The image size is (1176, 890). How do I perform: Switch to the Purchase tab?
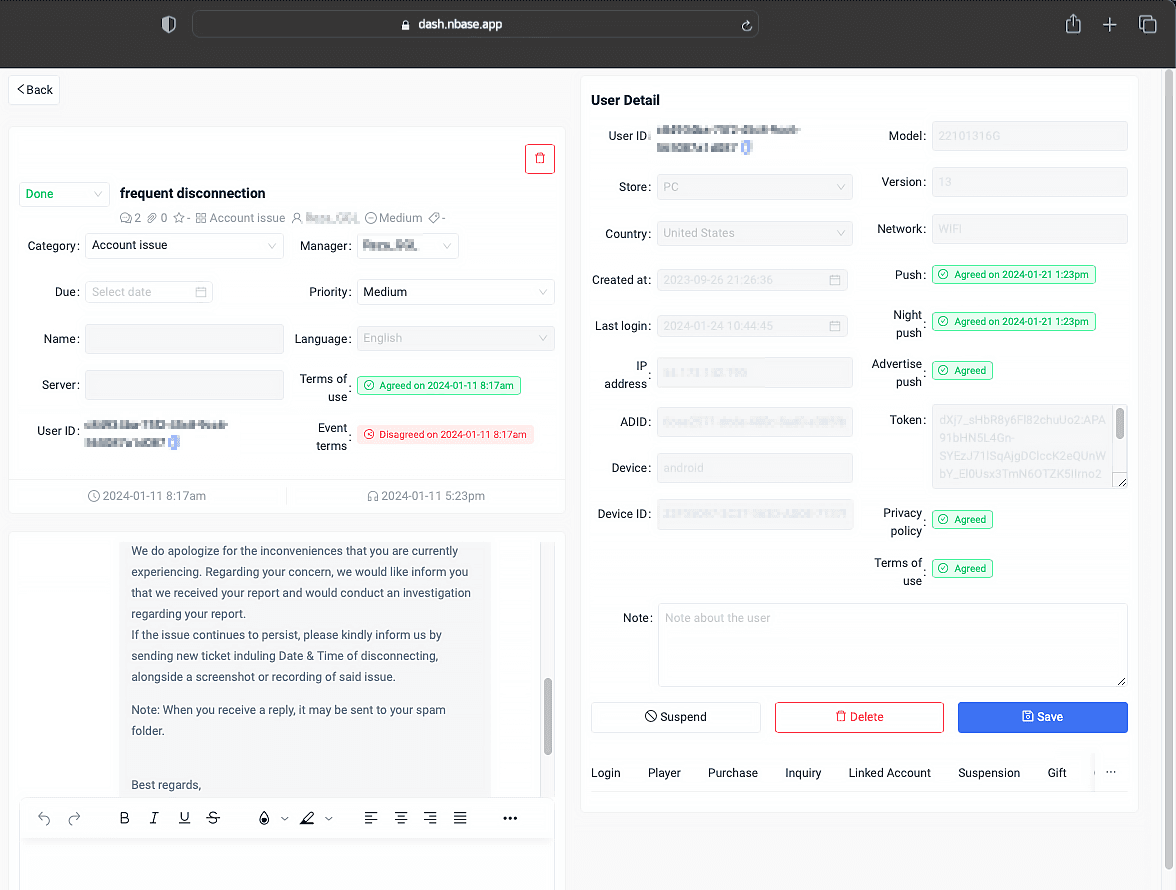(733, 773)
